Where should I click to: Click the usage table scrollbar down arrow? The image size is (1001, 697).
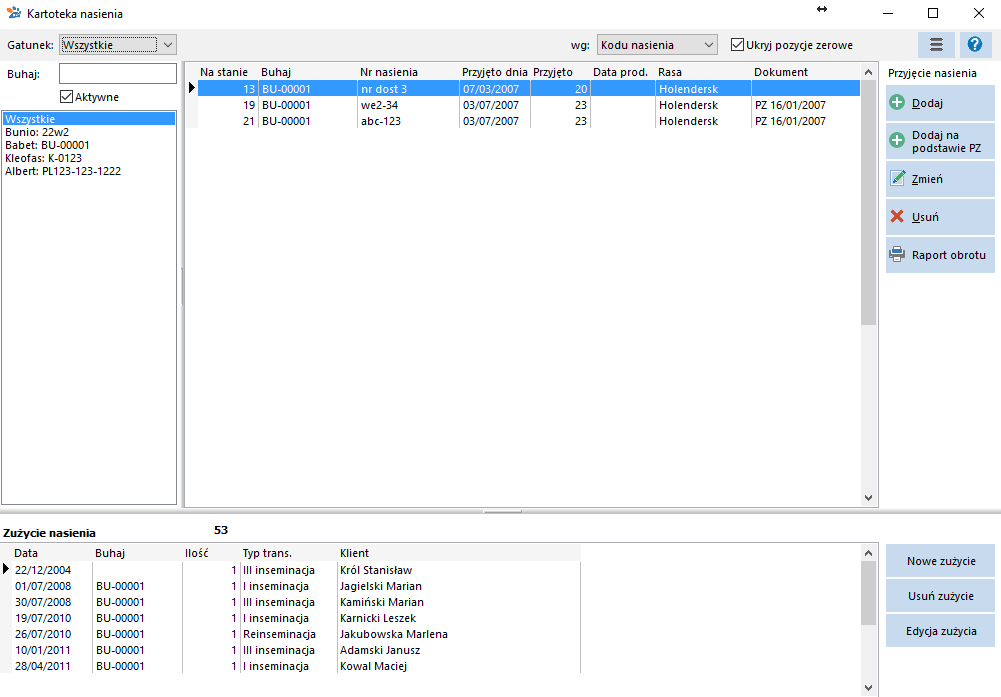point(868,687)
